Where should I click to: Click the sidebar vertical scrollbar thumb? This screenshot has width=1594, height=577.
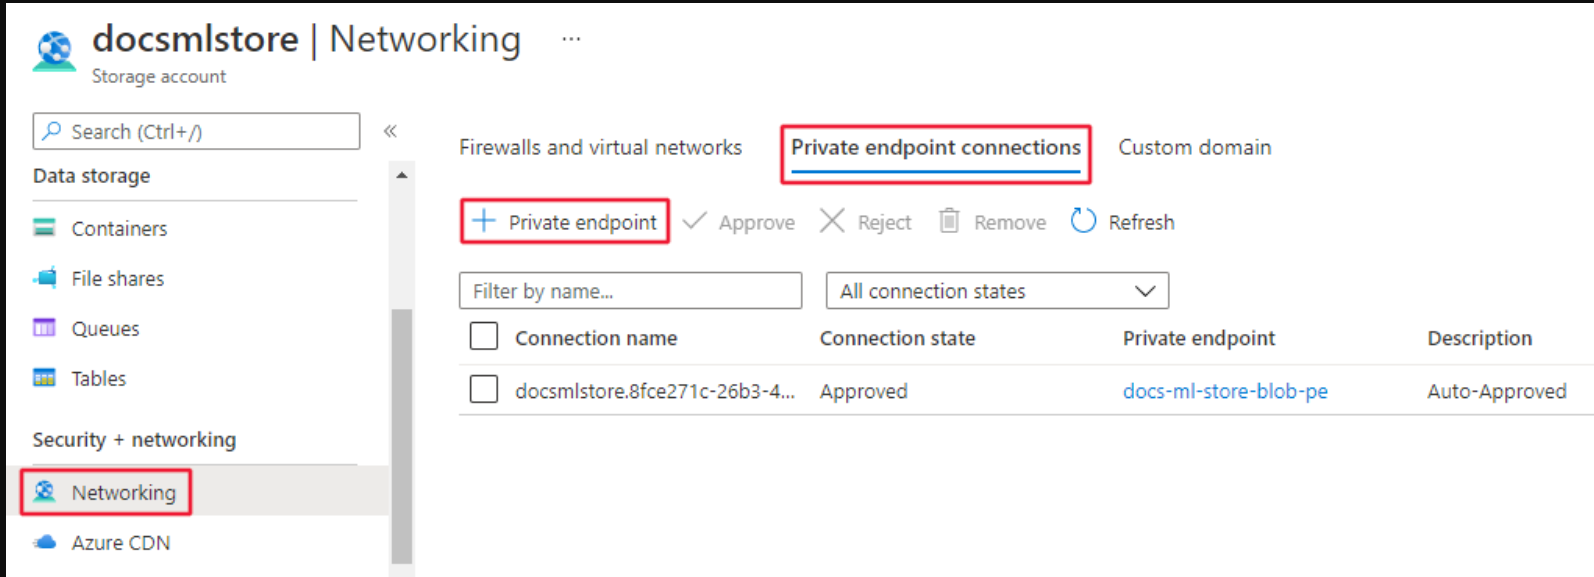(x=402, y=436)
